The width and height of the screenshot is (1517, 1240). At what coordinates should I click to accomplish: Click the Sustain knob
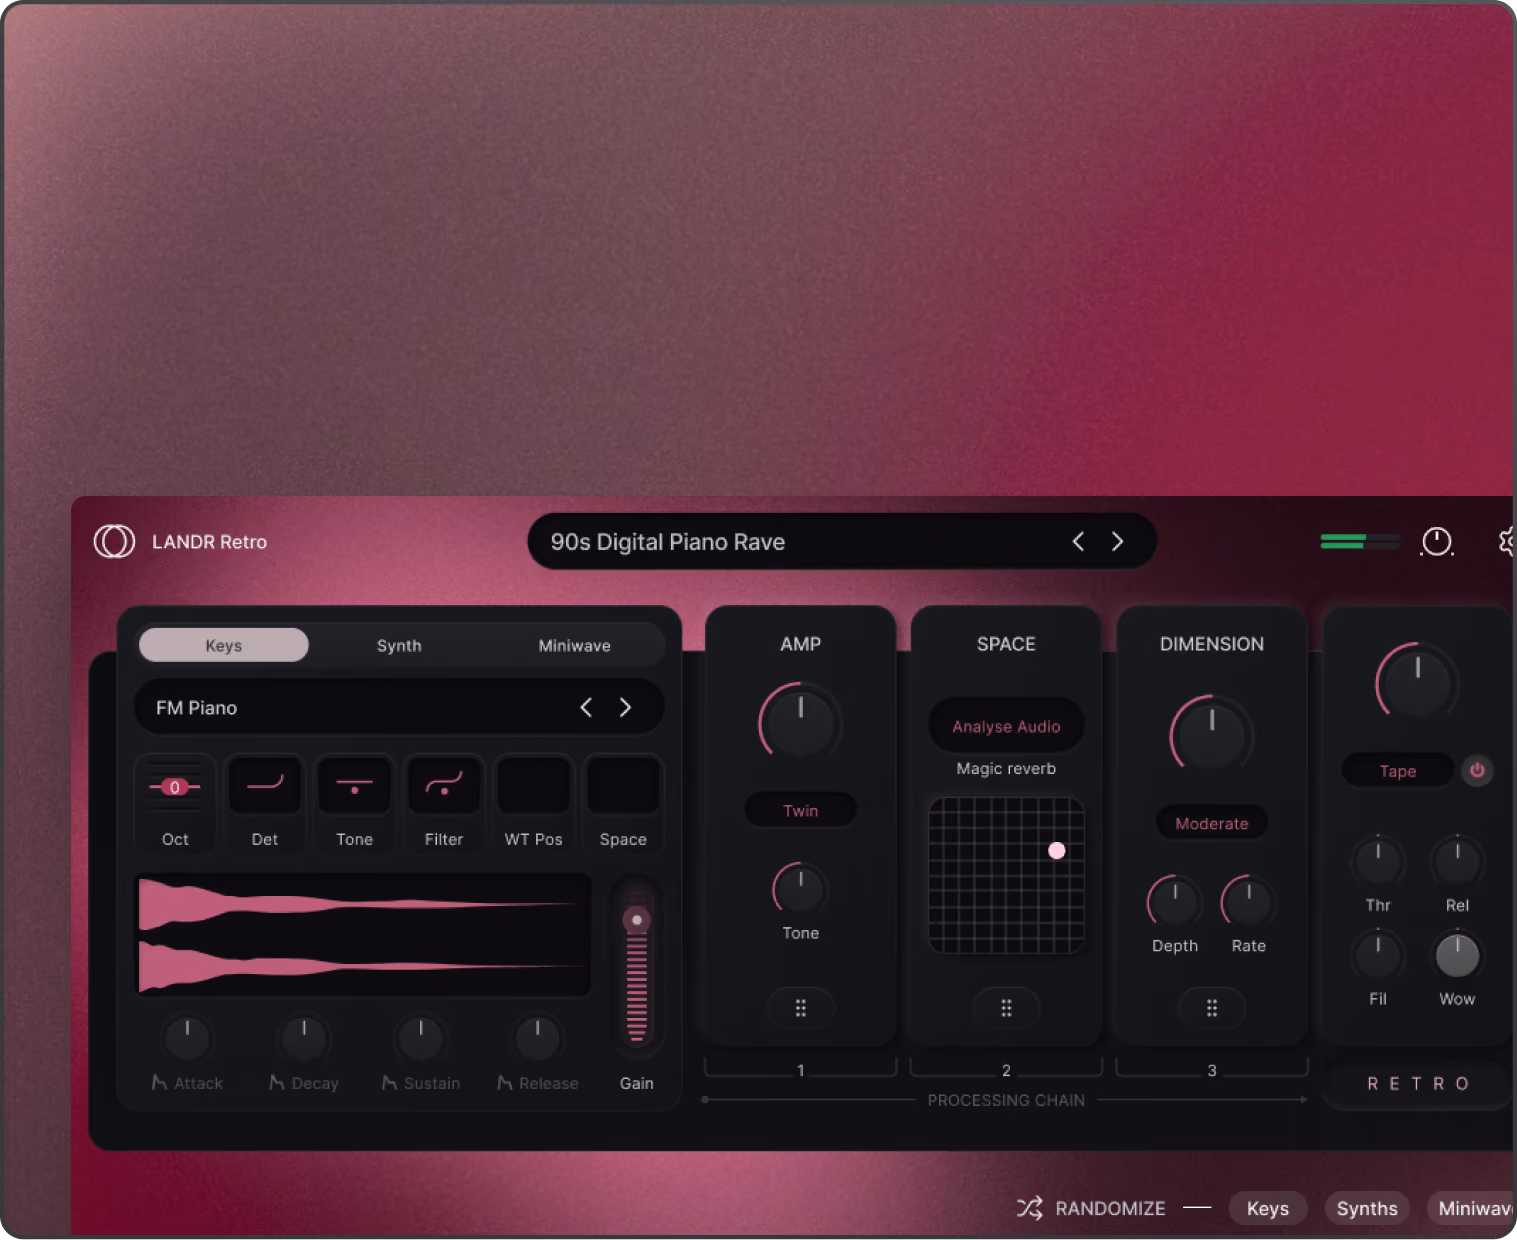tap(421, 1038)
